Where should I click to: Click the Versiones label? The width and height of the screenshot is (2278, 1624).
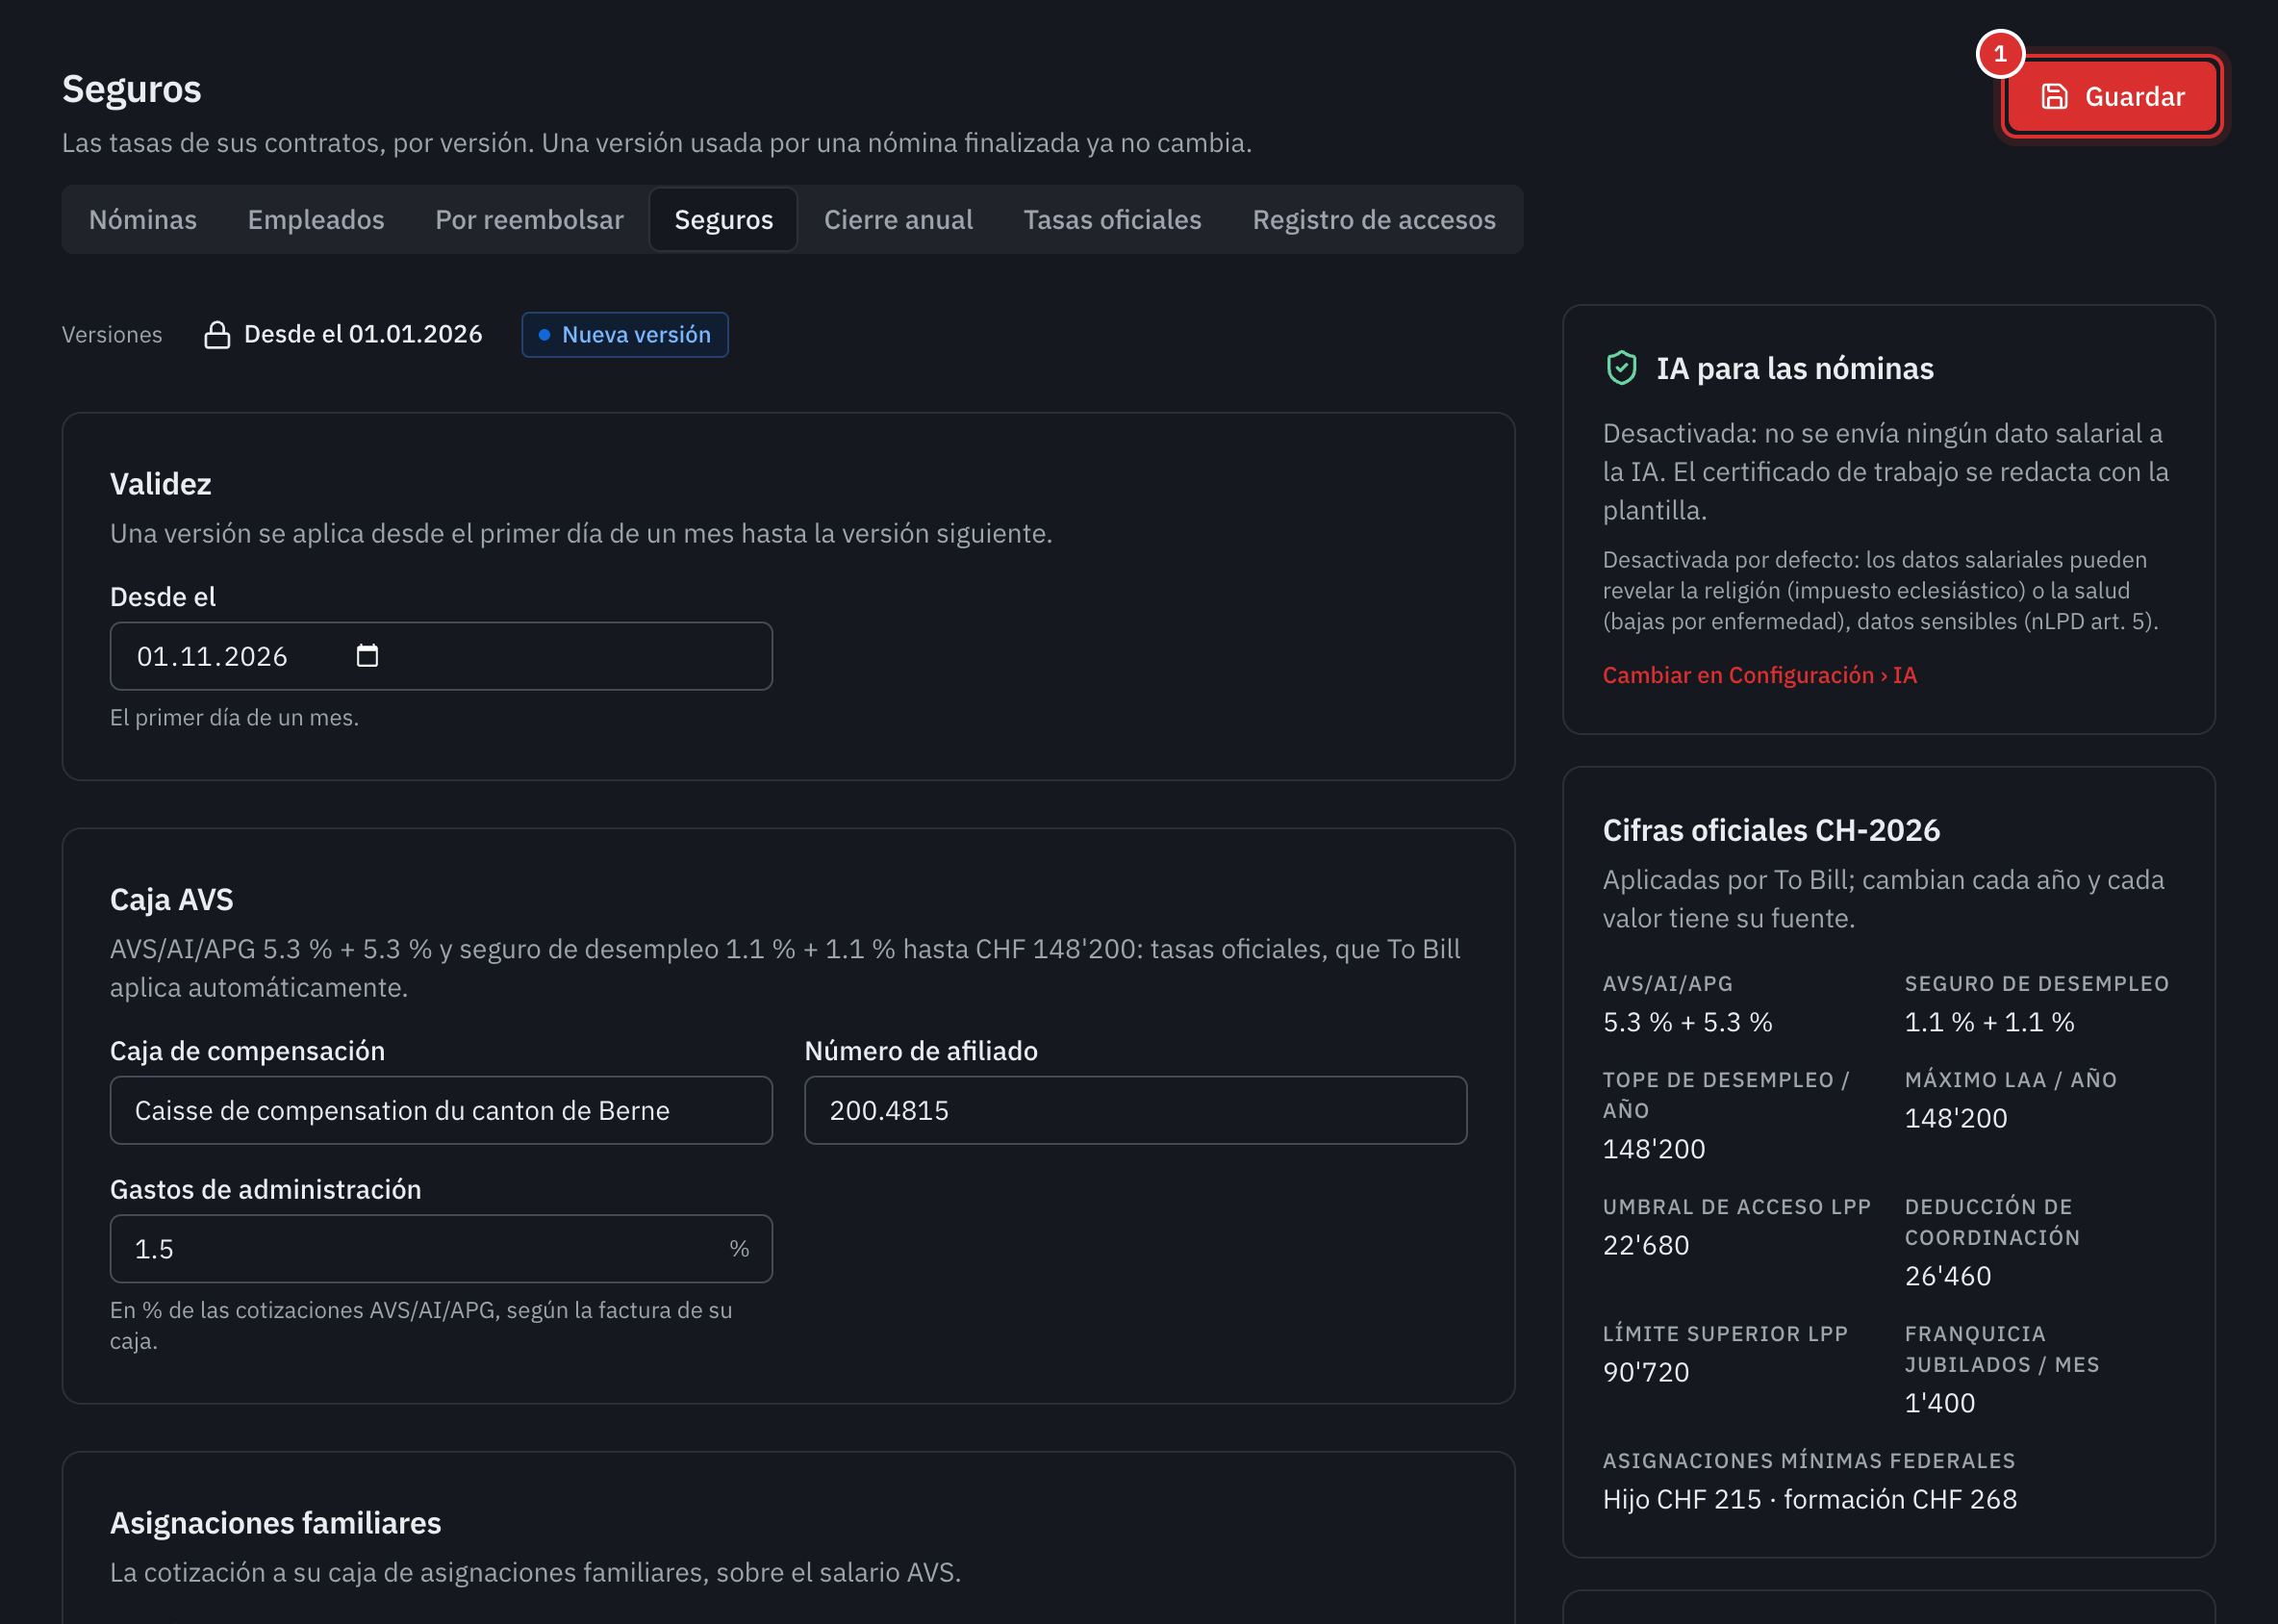tap(112, 334)
